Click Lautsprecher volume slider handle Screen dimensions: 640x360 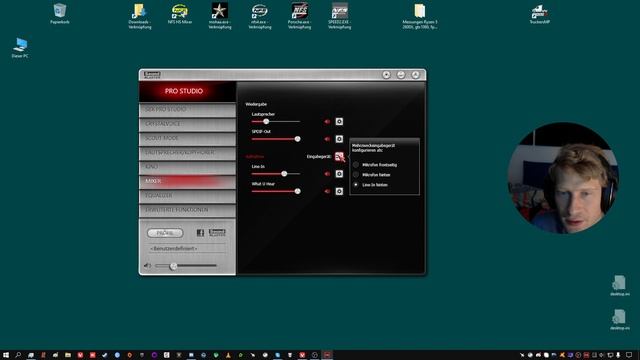click(266, 122)
